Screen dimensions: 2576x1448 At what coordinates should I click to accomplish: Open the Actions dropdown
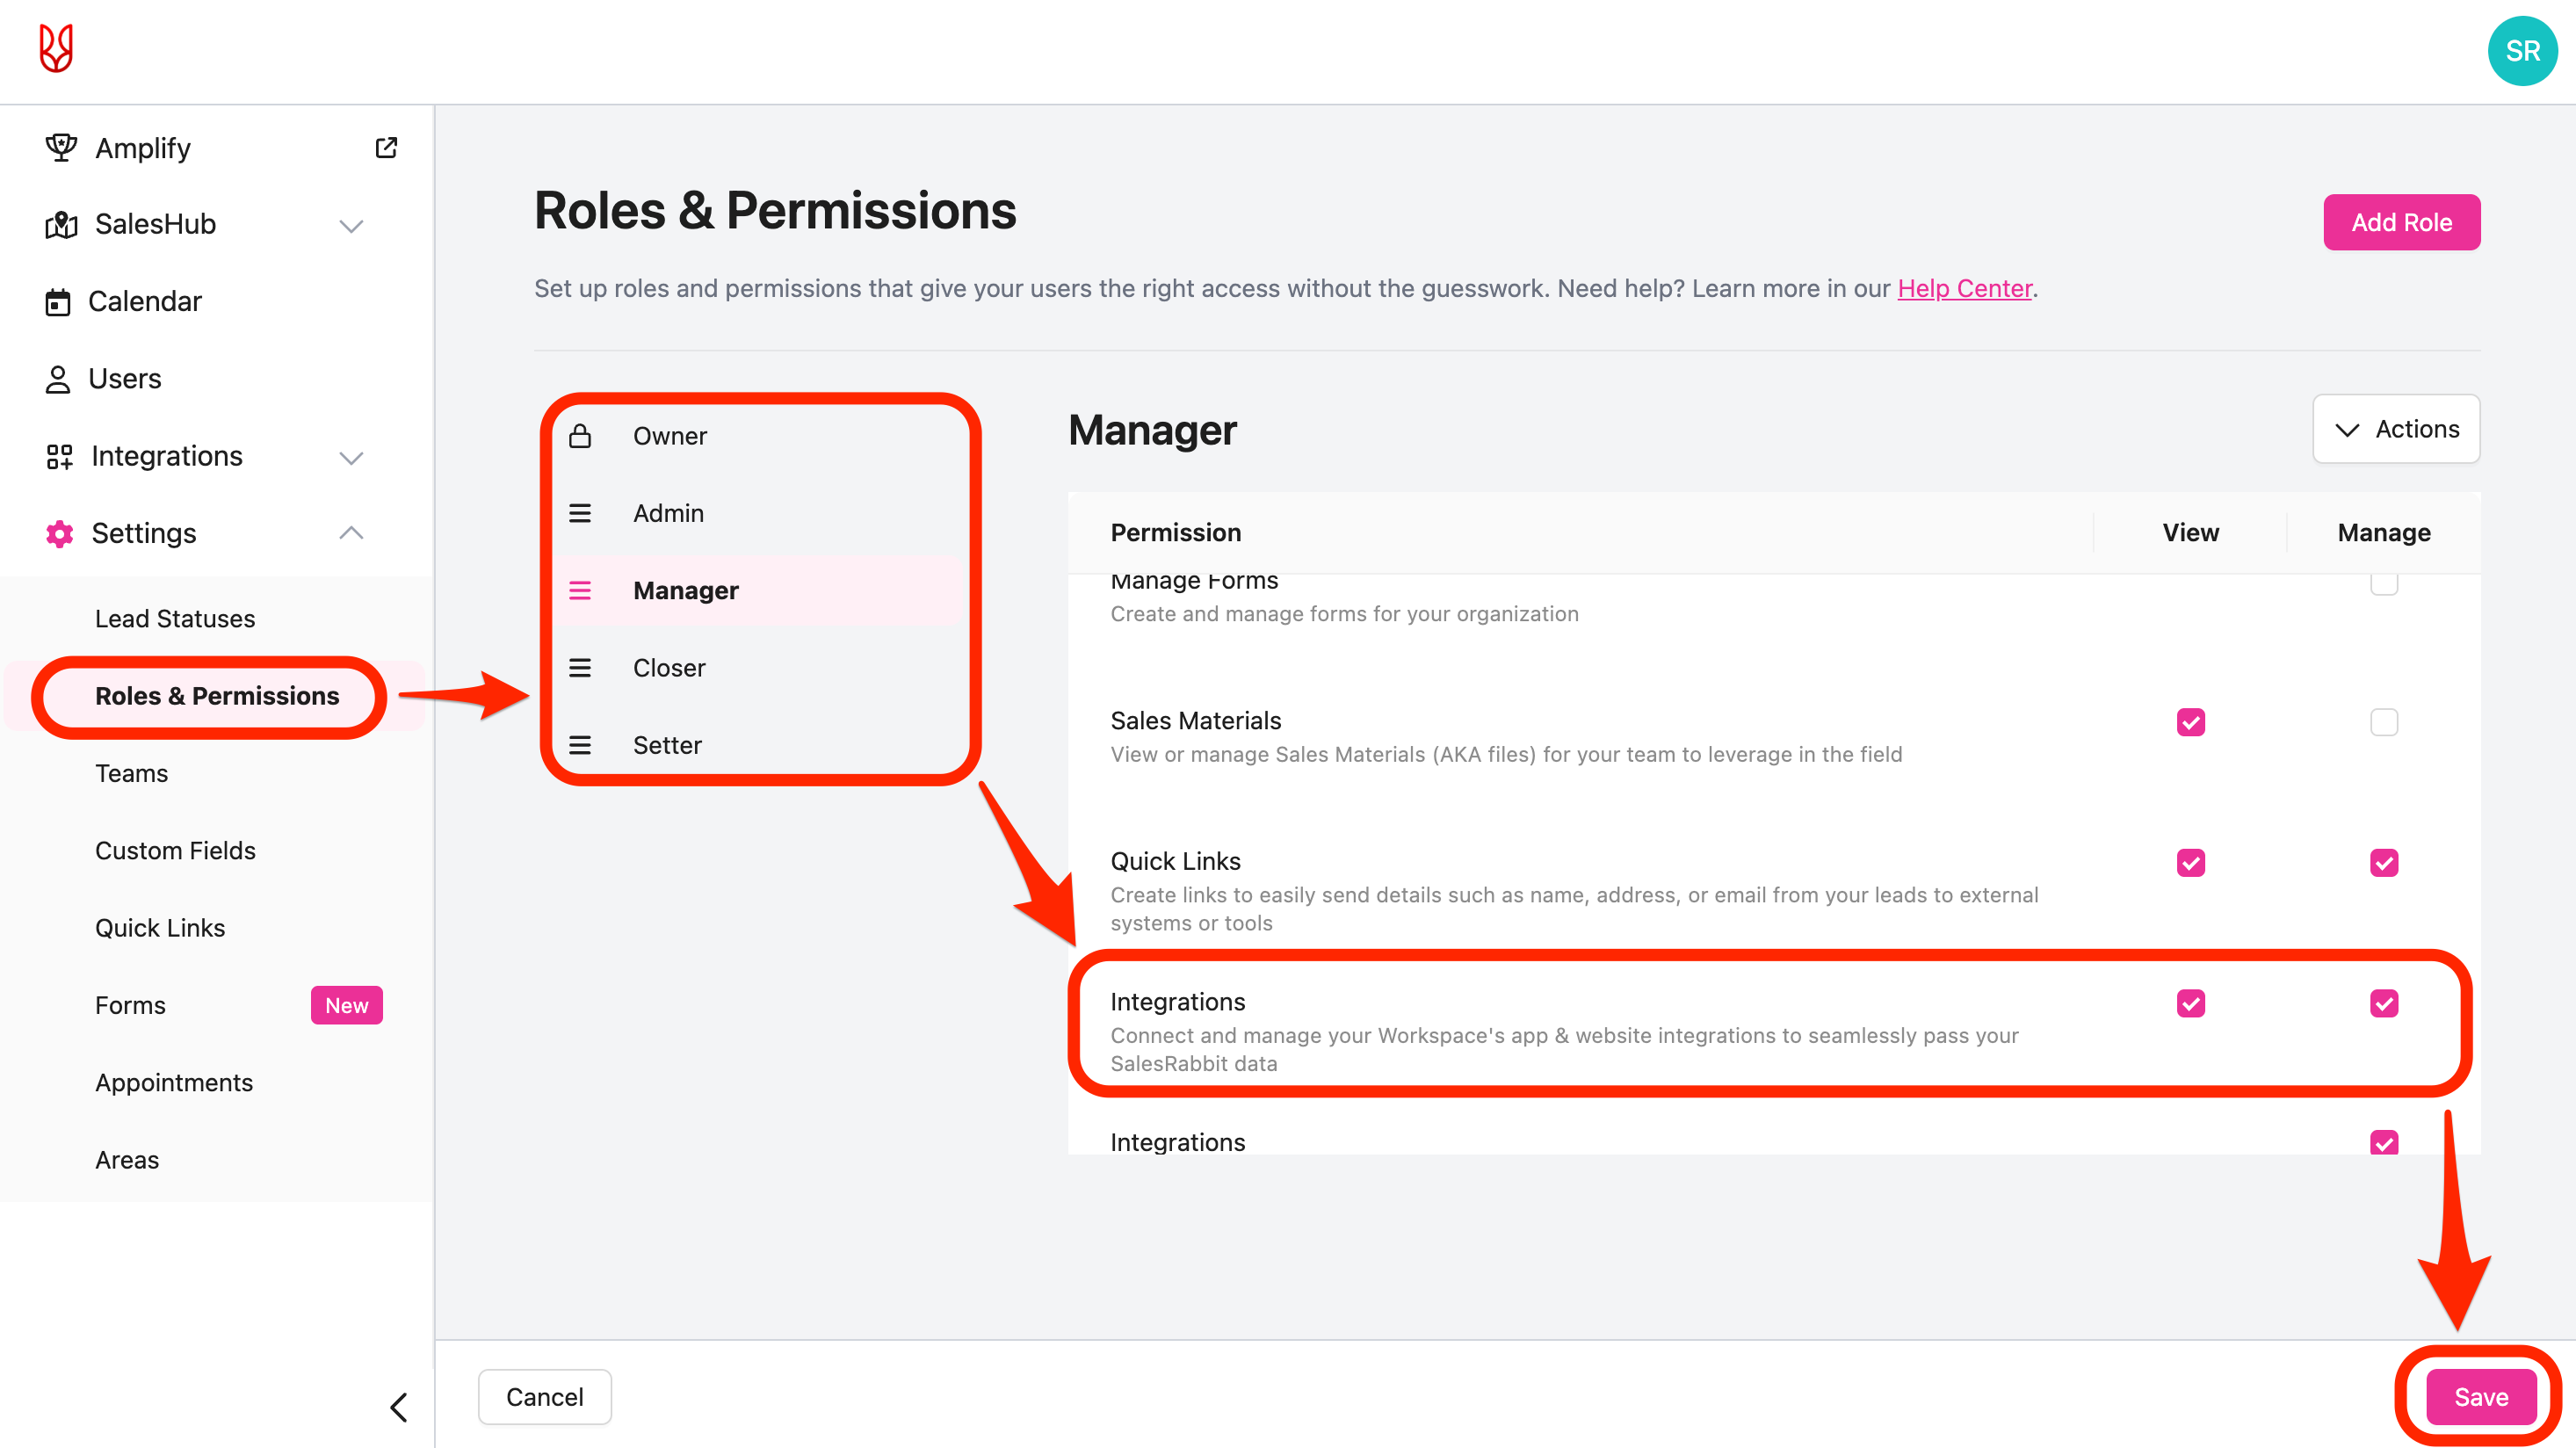pyautogui.click(x=2395, y=429)
